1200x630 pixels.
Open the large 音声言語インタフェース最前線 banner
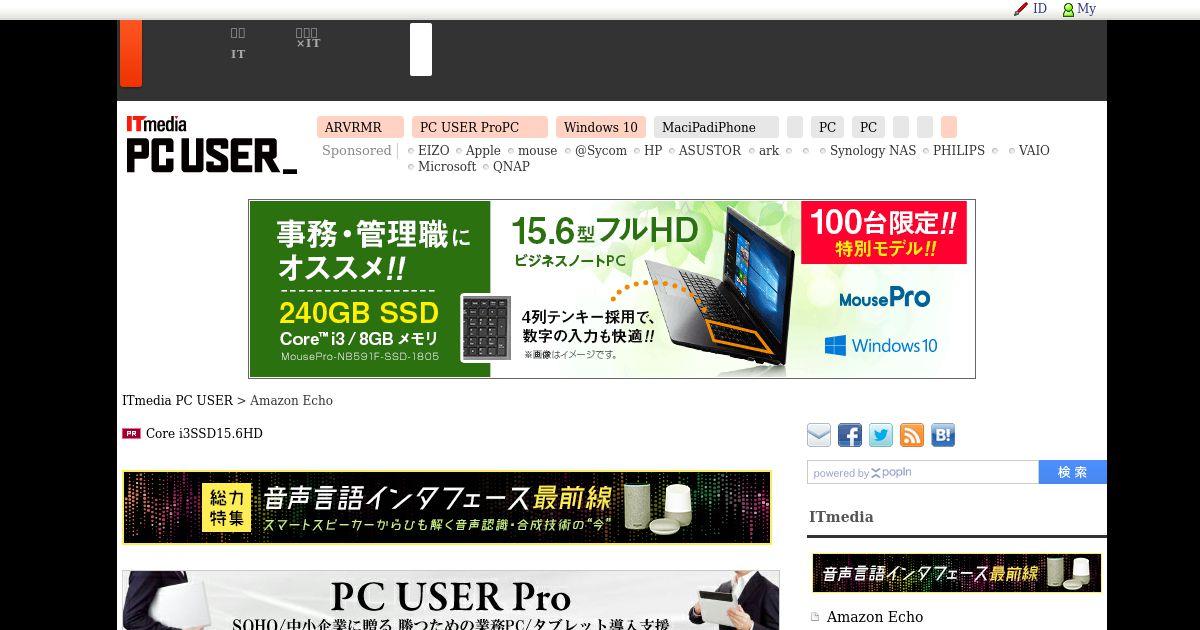(447, 508)
